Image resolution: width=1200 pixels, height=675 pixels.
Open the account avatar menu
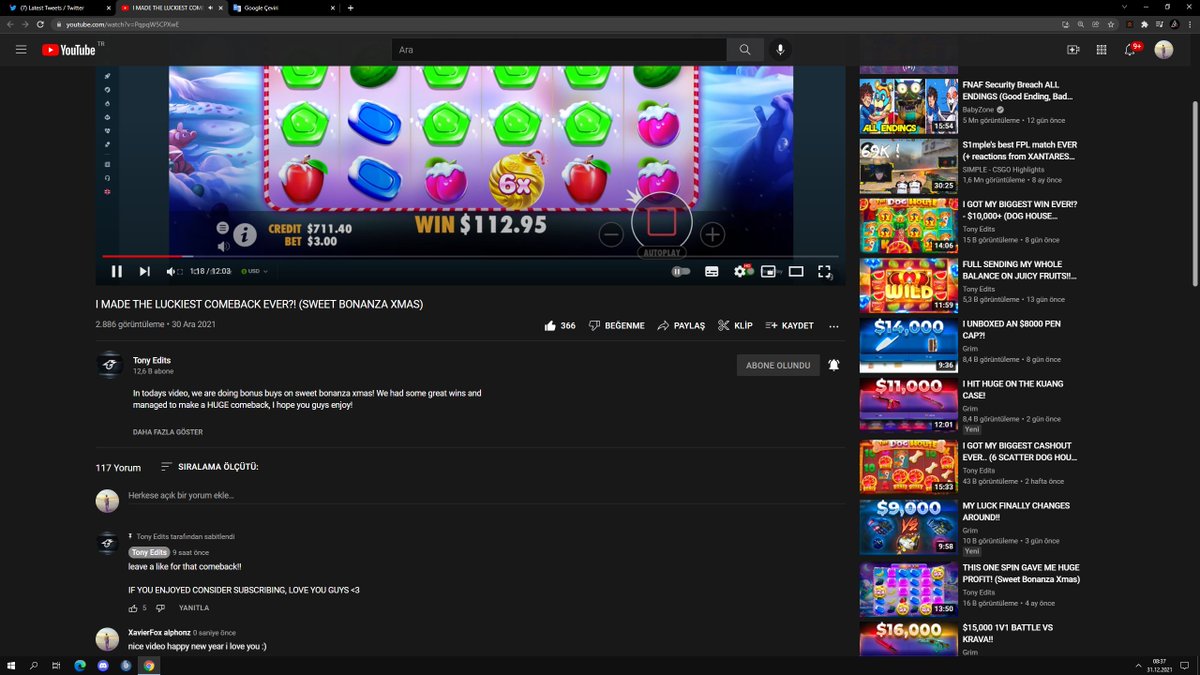point(1163,49)
